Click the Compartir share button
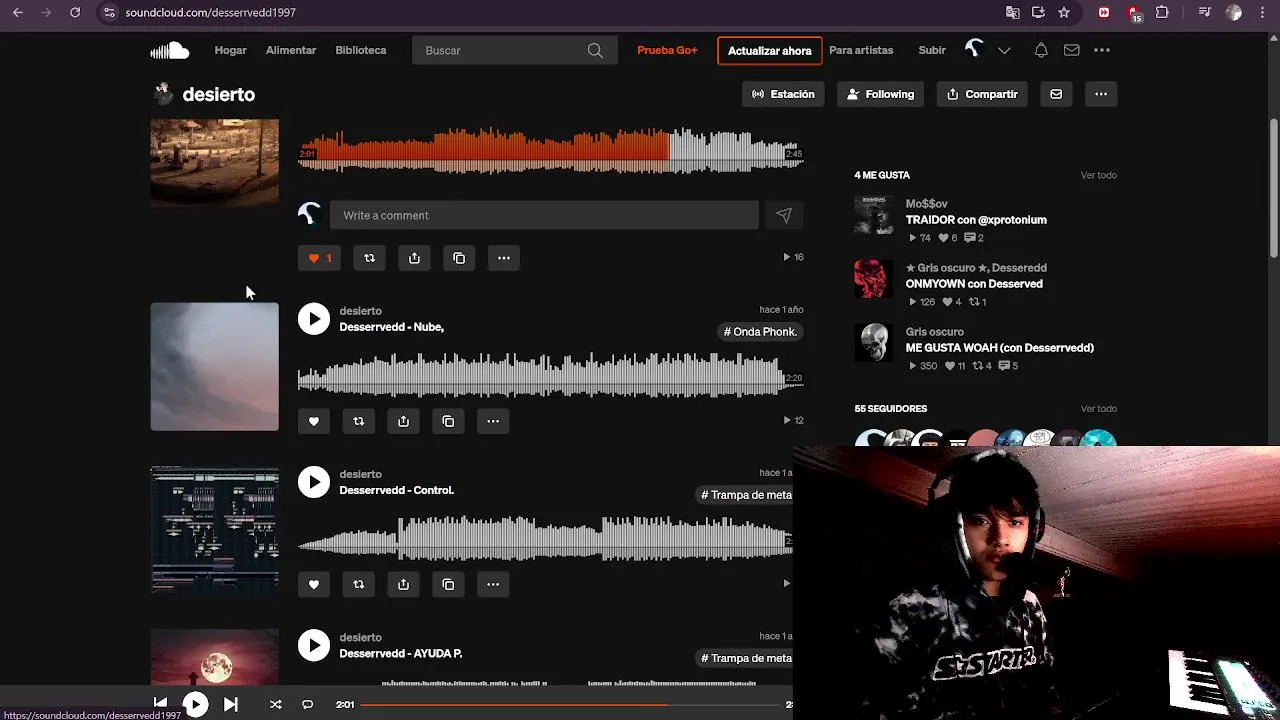Viewport: 1280px width, 720px height. (982, 94)
